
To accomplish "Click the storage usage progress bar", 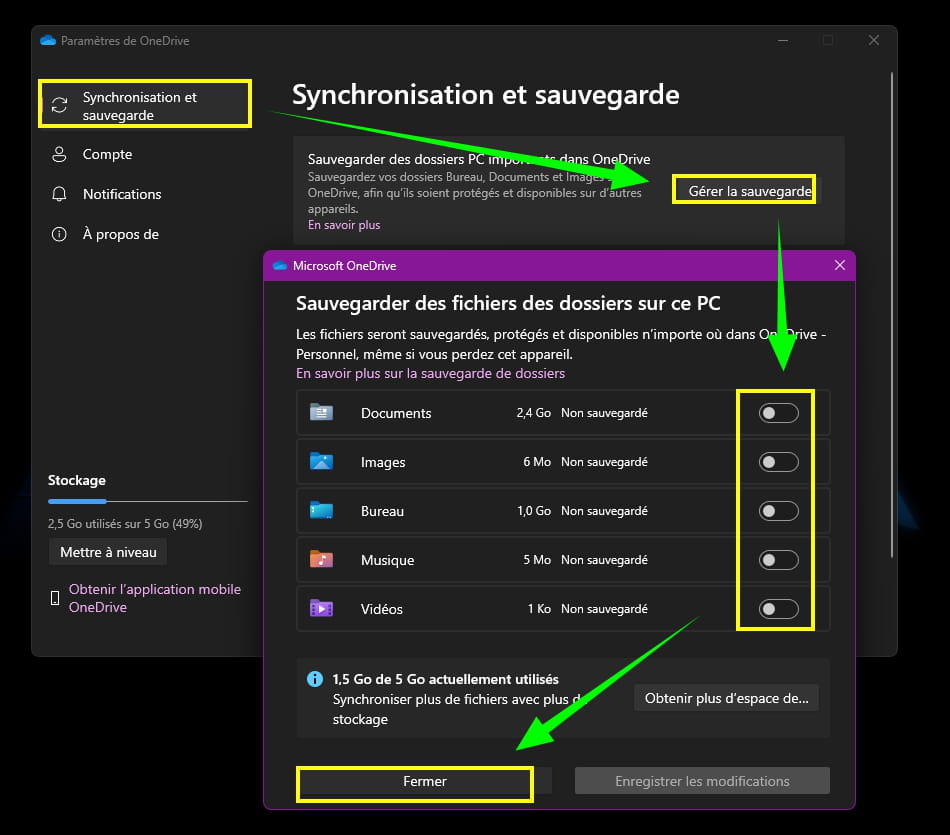I will pos(148,502).
